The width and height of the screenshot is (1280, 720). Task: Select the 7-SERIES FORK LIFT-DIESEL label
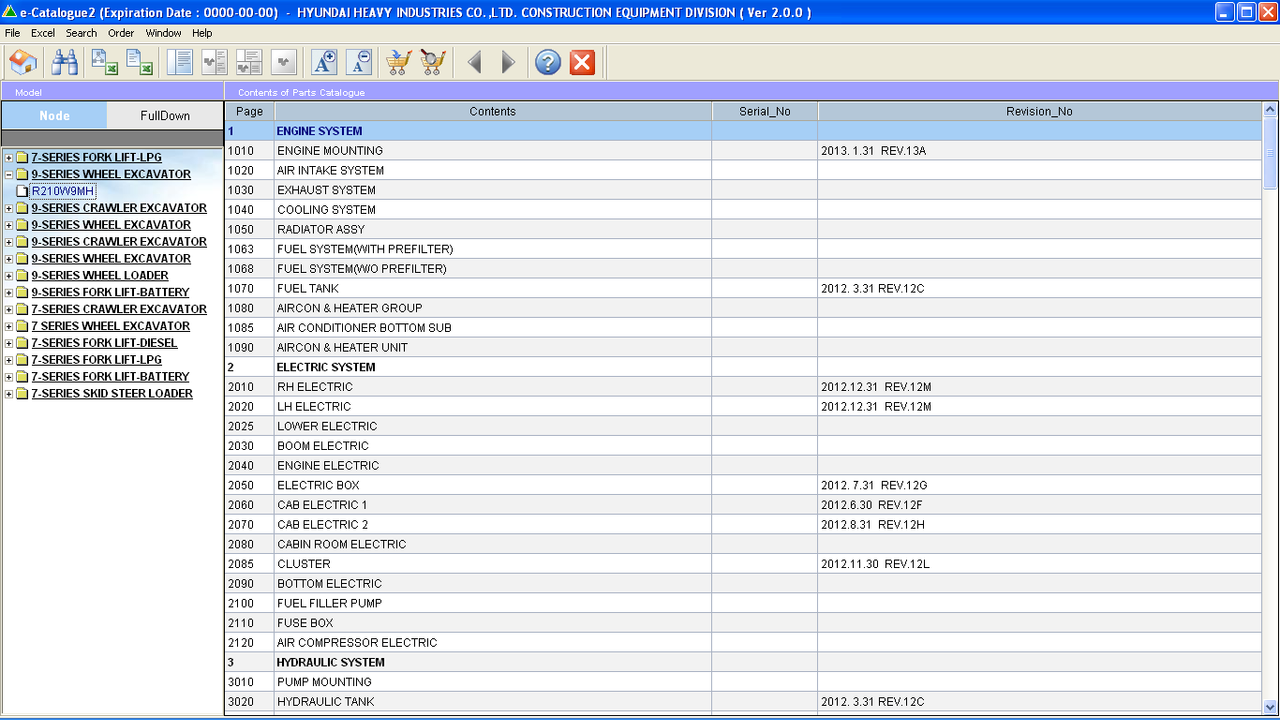(x=104, y=343)
